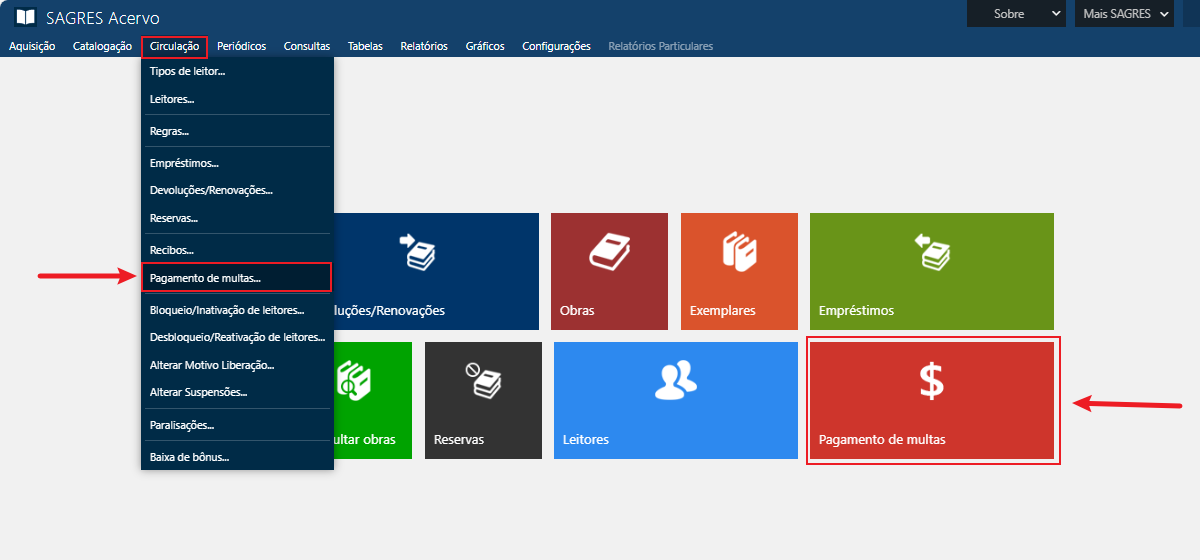Image resolution: width=1200 pixels, height=560 pixels.
Task: Click the Devoluções/Renovações tile icon
Action: click(x=417, y=251)
